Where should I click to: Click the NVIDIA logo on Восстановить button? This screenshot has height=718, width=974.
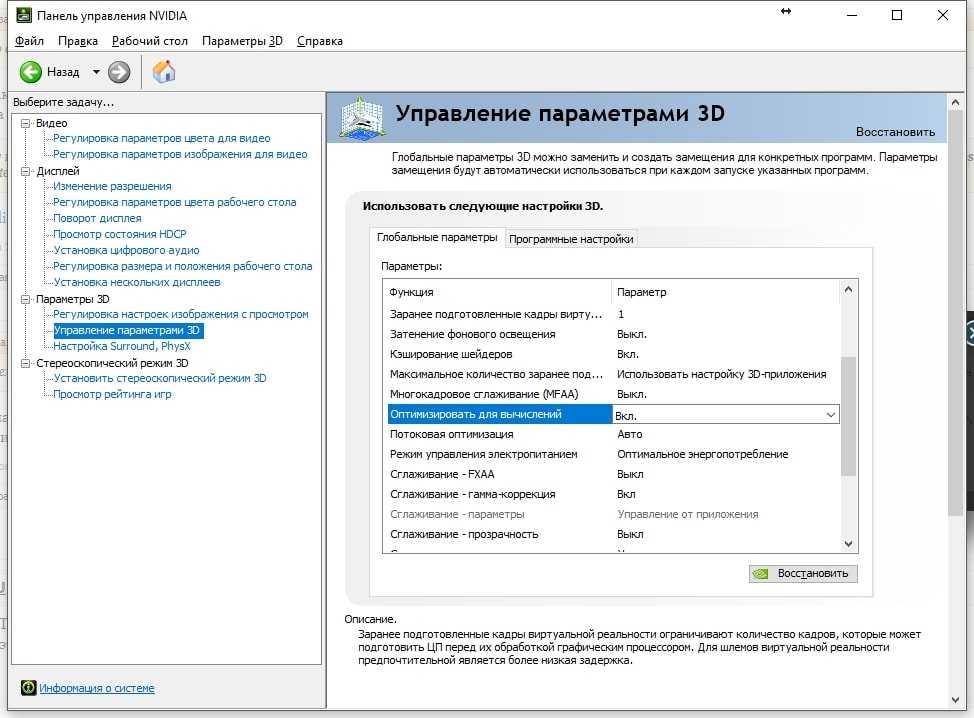click(763, 574)
